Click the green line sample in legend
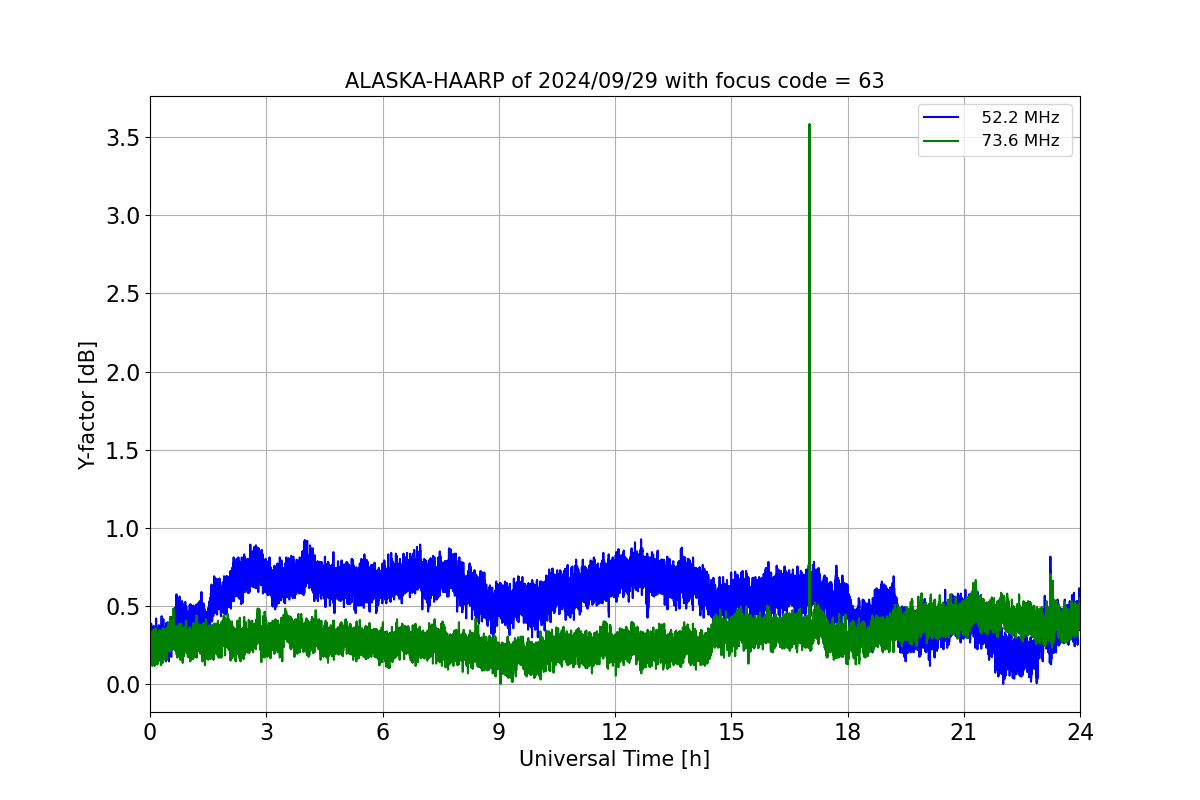This screenshot has width=1200, height=800. point(941,141)
